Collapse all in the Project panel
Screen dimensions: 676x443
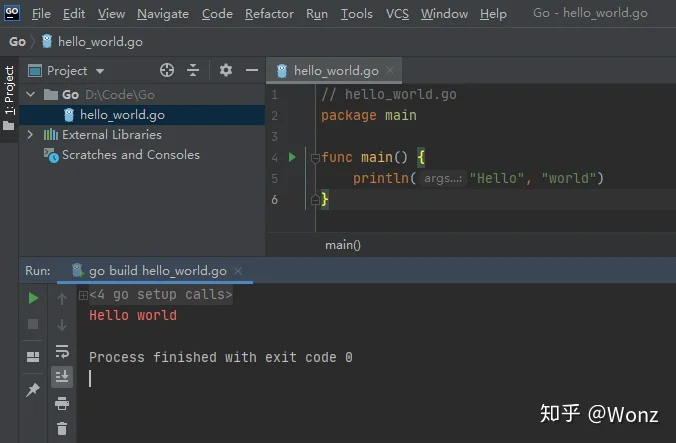pyautogui.click(x=193, y=70)
